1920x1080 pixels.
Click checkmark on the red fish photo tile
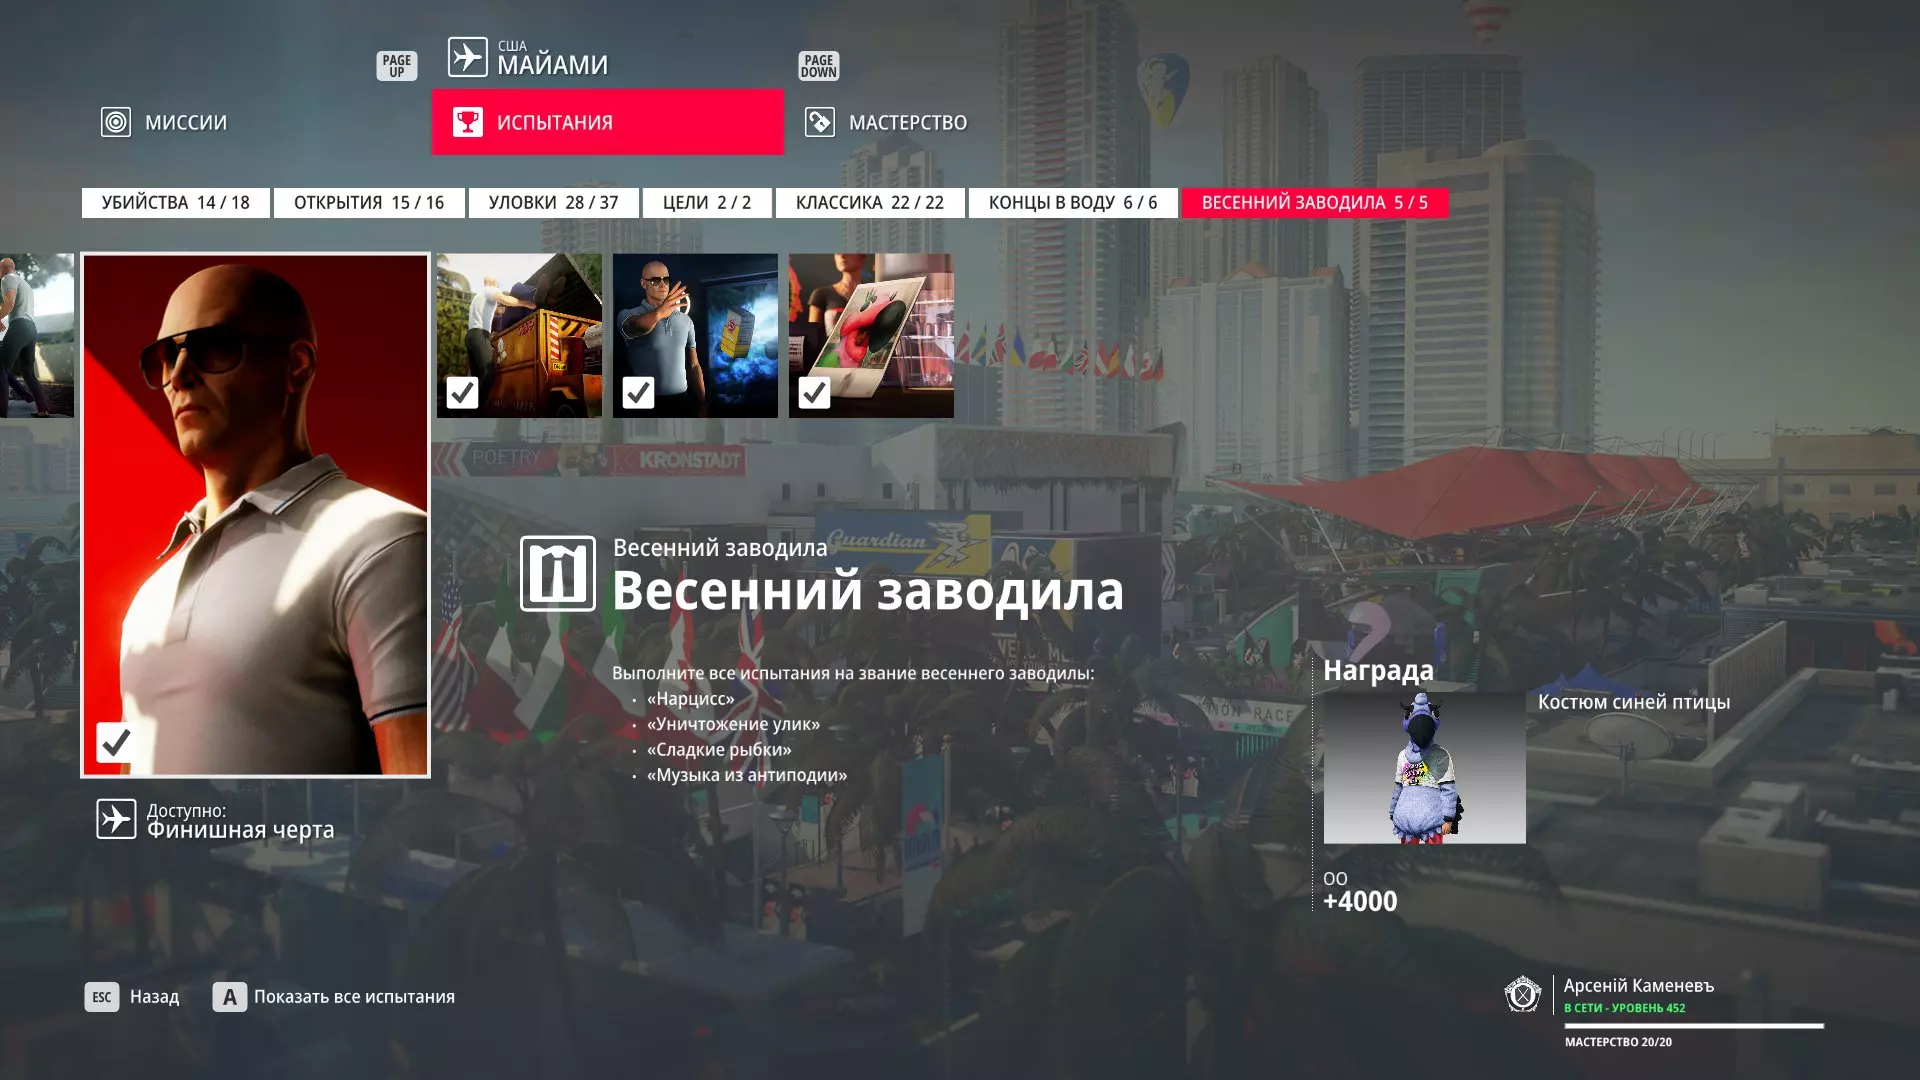click(x=814, y=393)
